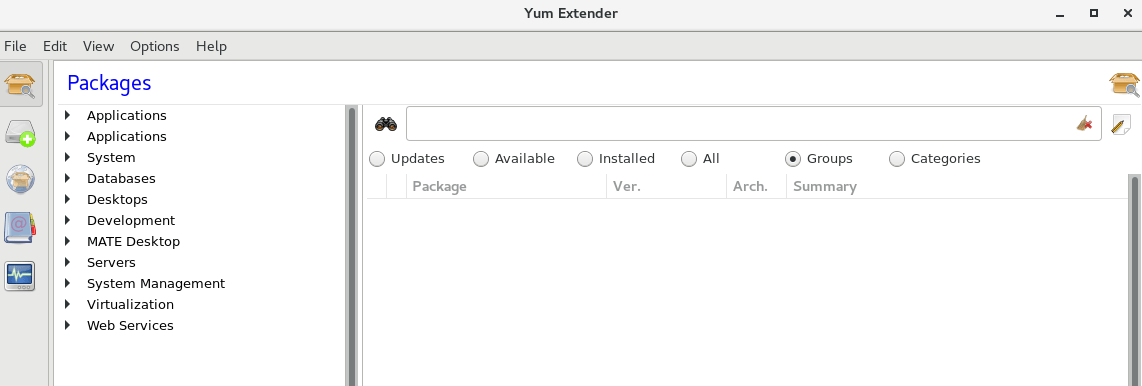Clear the search field with broom icon
The image size is (1142, 386).
(x=1084, y=124)
